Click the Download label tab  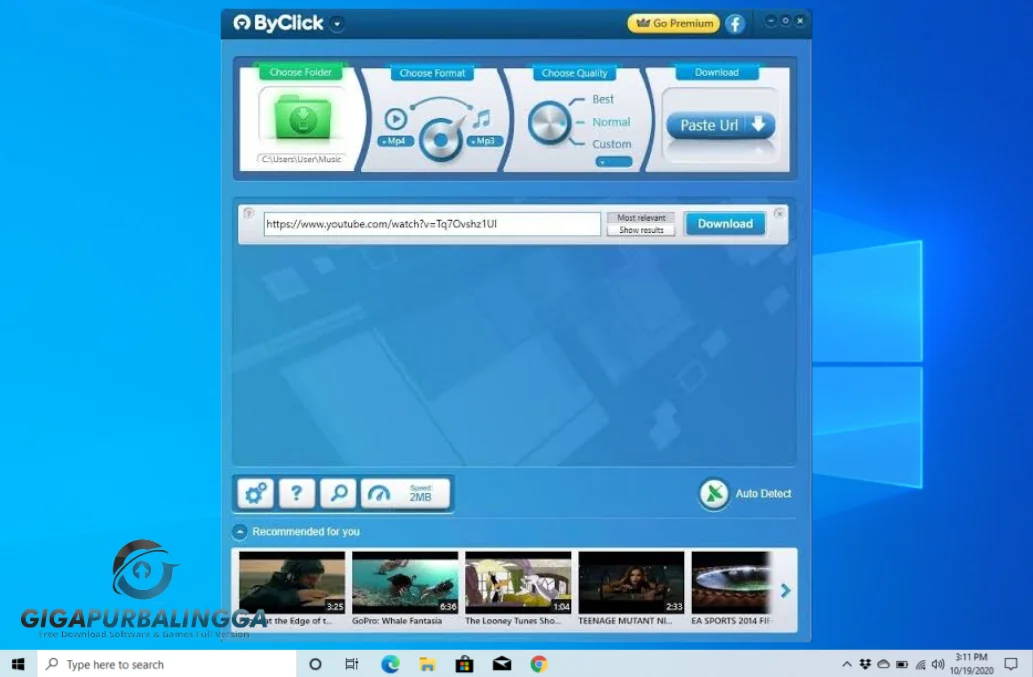[x=717, y=72]
